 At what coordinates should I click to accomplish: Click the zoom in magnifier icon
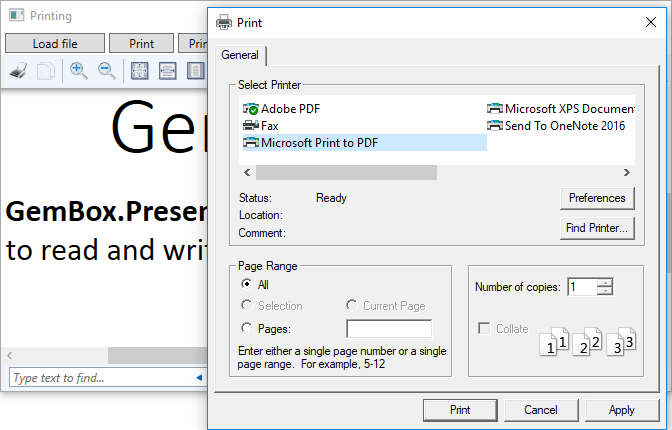pyautogui.click(x=78, y=71)
